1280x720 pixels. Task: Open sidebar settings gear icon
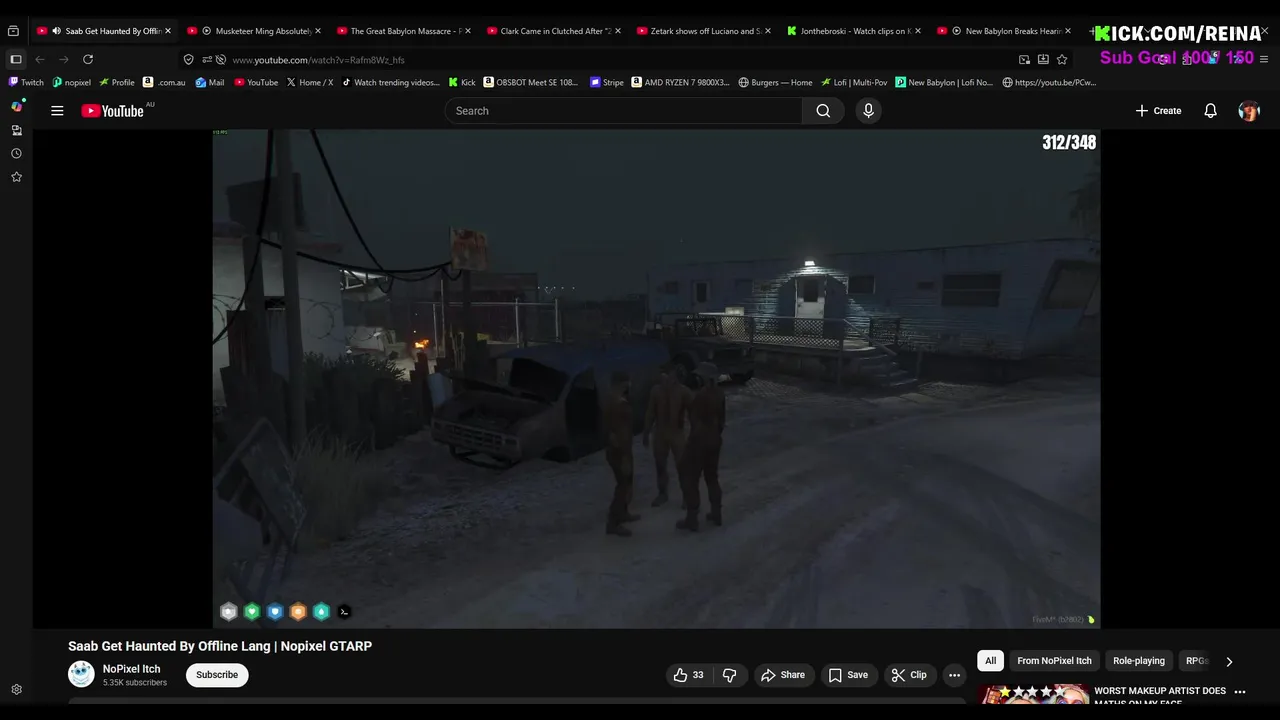point(16,690)
